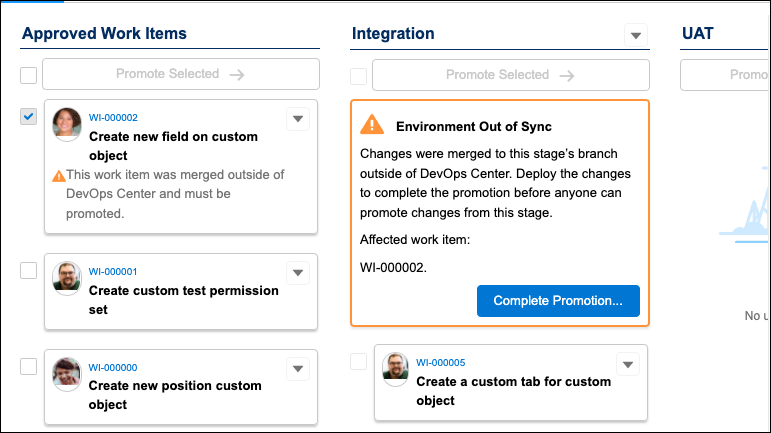Select the Integration column checkbox above the warning

(359, 77)
